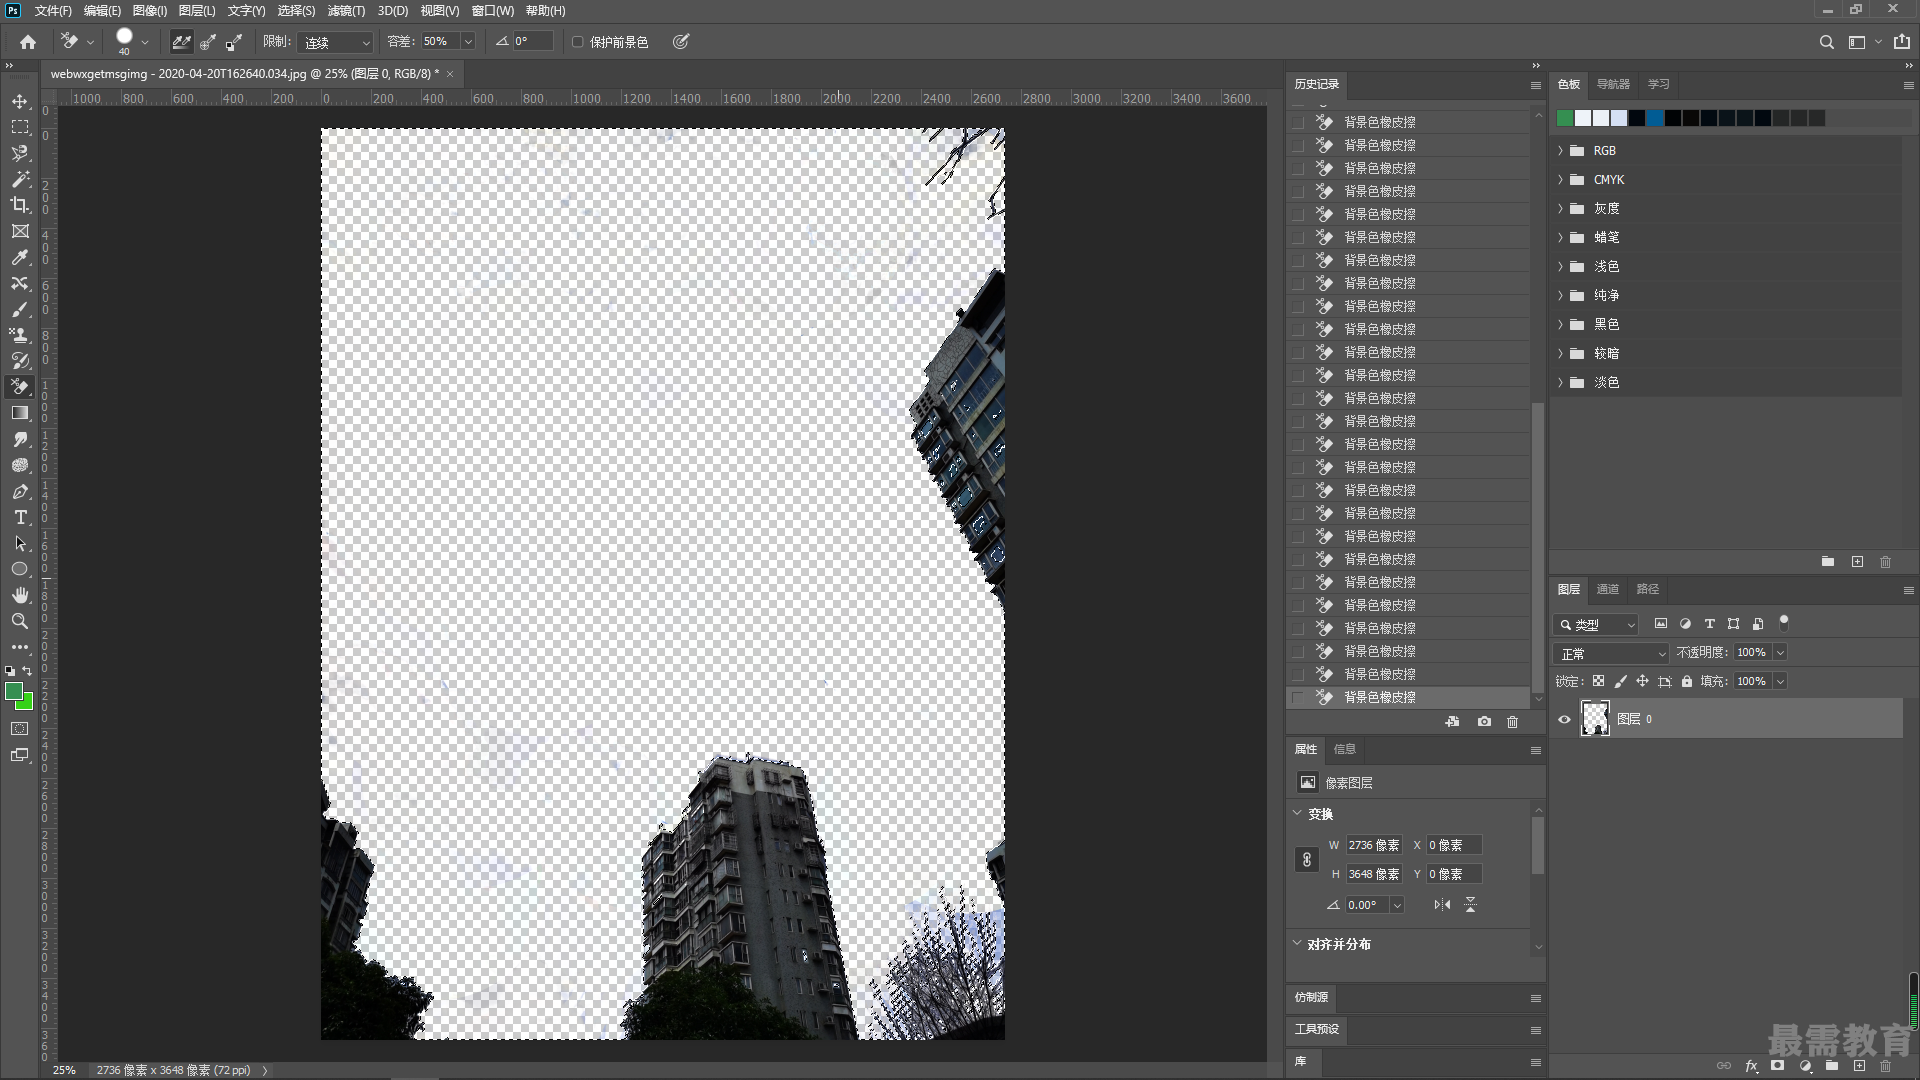The height and width of the screenshot is (1080, 1920).
Task: Open the 滤镜(T) menu
Action: click(346, 10)
